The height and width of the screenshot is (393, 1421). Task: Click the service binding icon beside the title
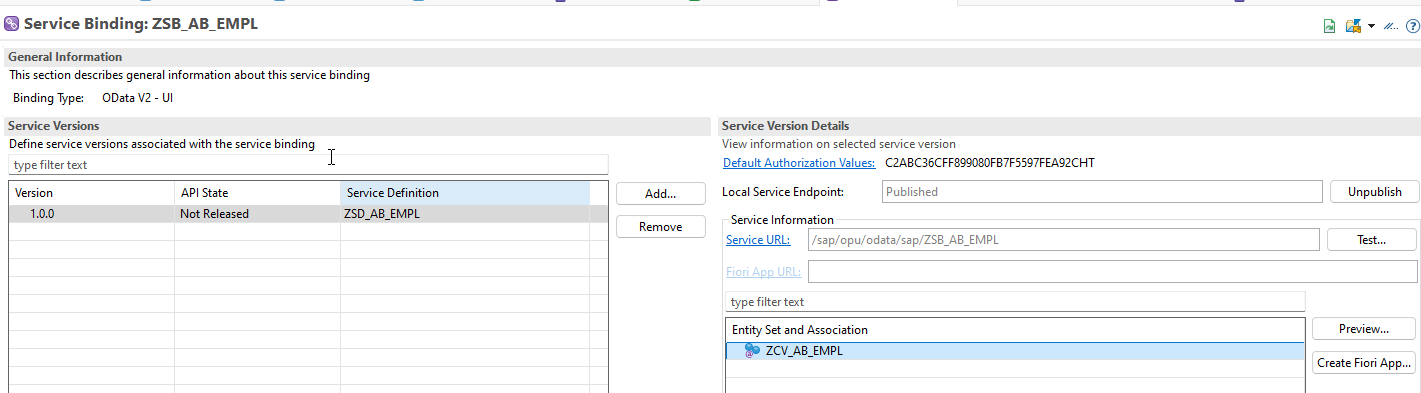[11, 23]
